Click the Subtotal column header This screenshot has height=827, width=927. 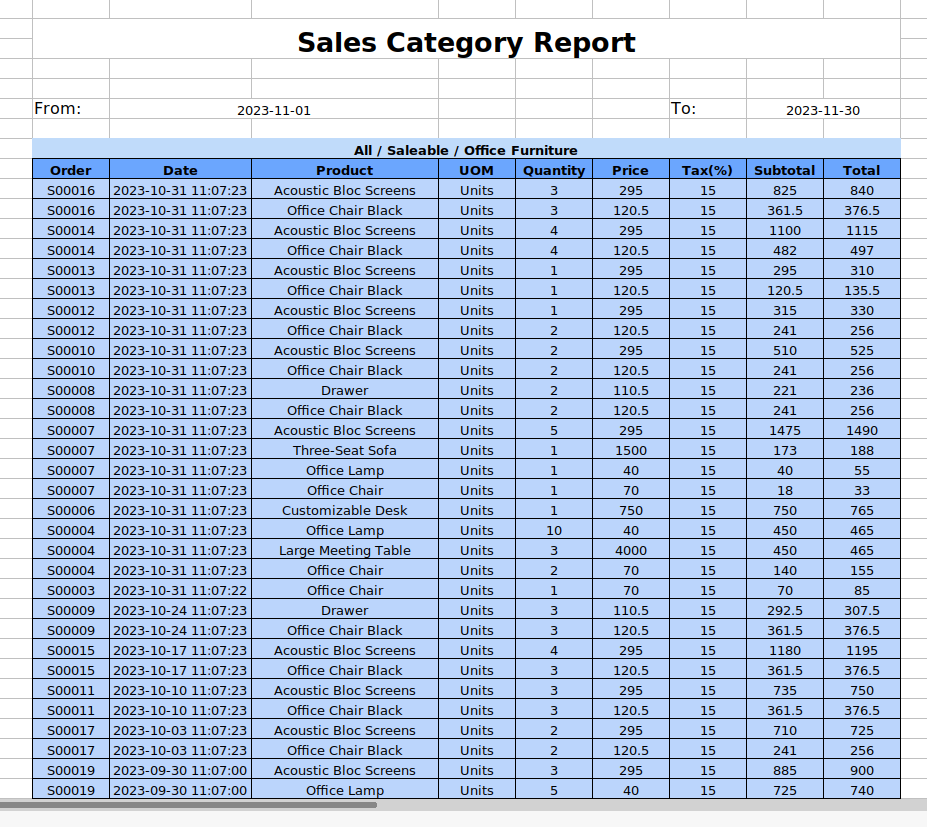coord(784,170)
